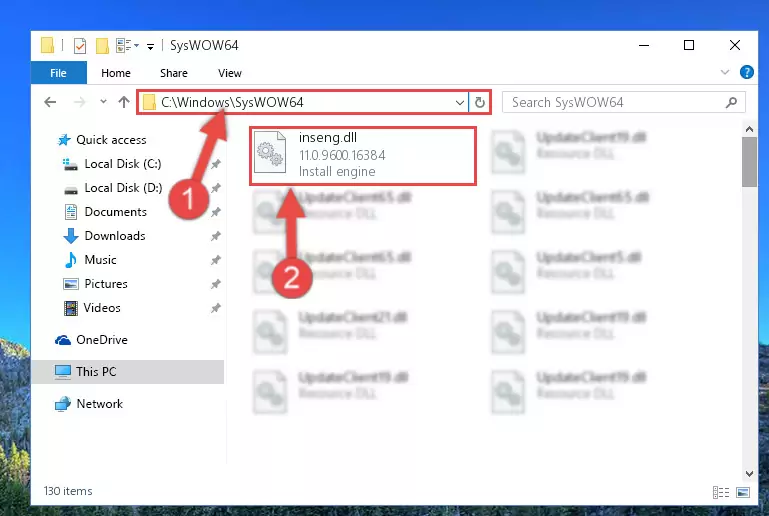Select This PC in navigation pane

tap(128, 372)
